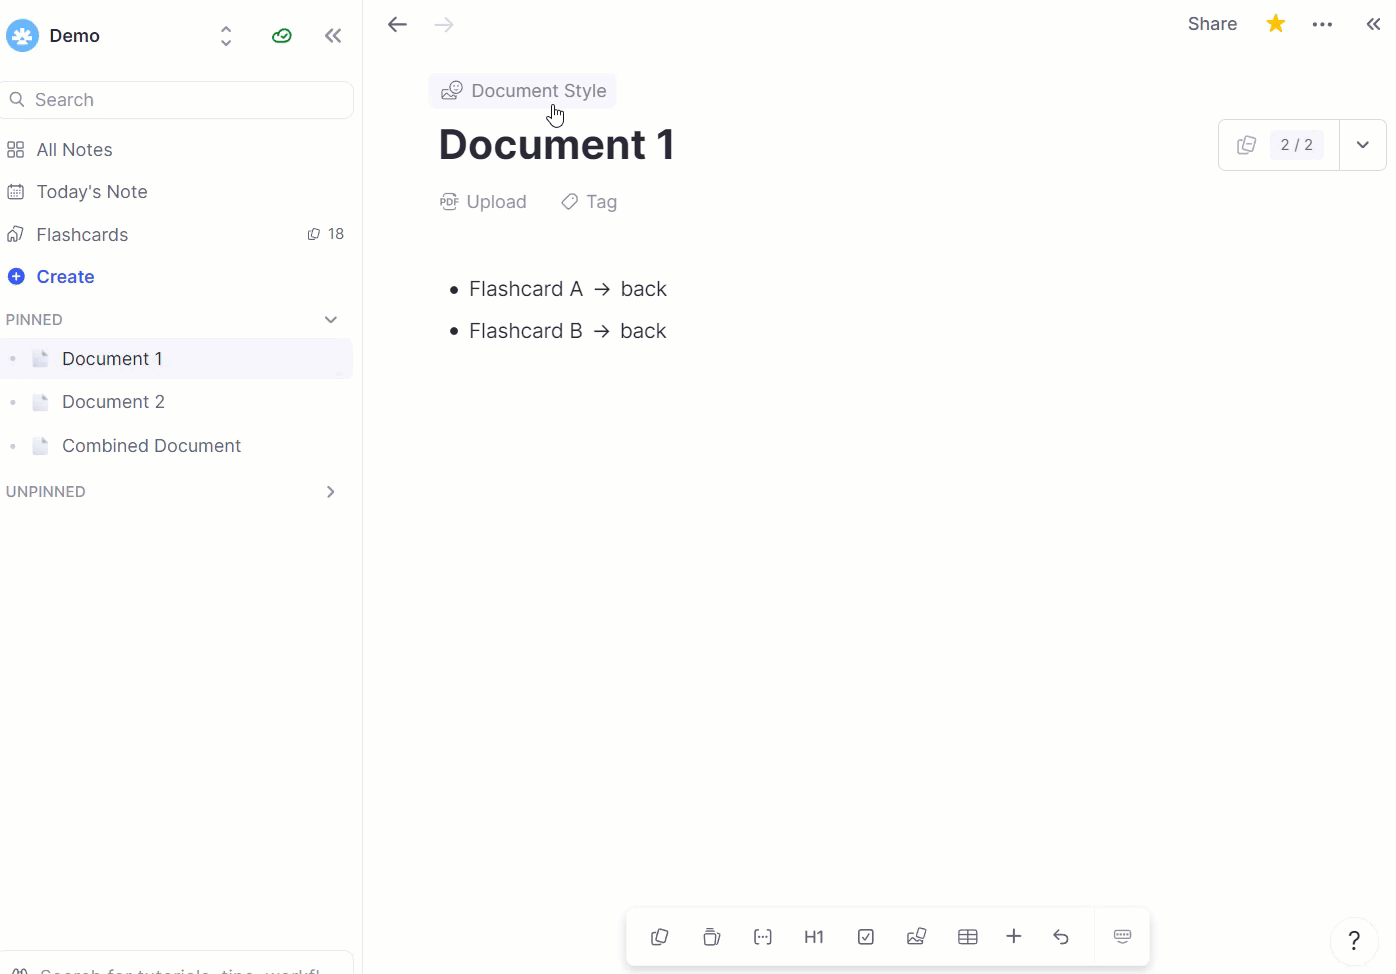Open the Flashcards section in sidebar
Screen dimensions: 1396x974
82,235
